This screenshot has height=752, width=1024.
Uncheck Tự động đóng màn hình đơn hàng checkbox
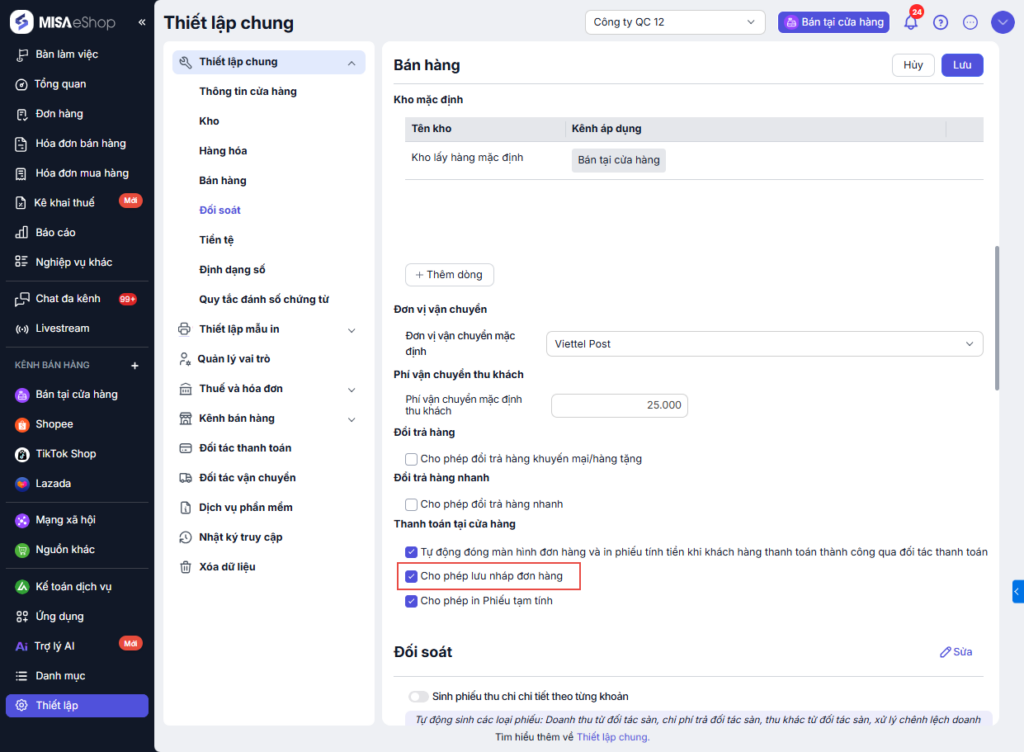(411, 552)
